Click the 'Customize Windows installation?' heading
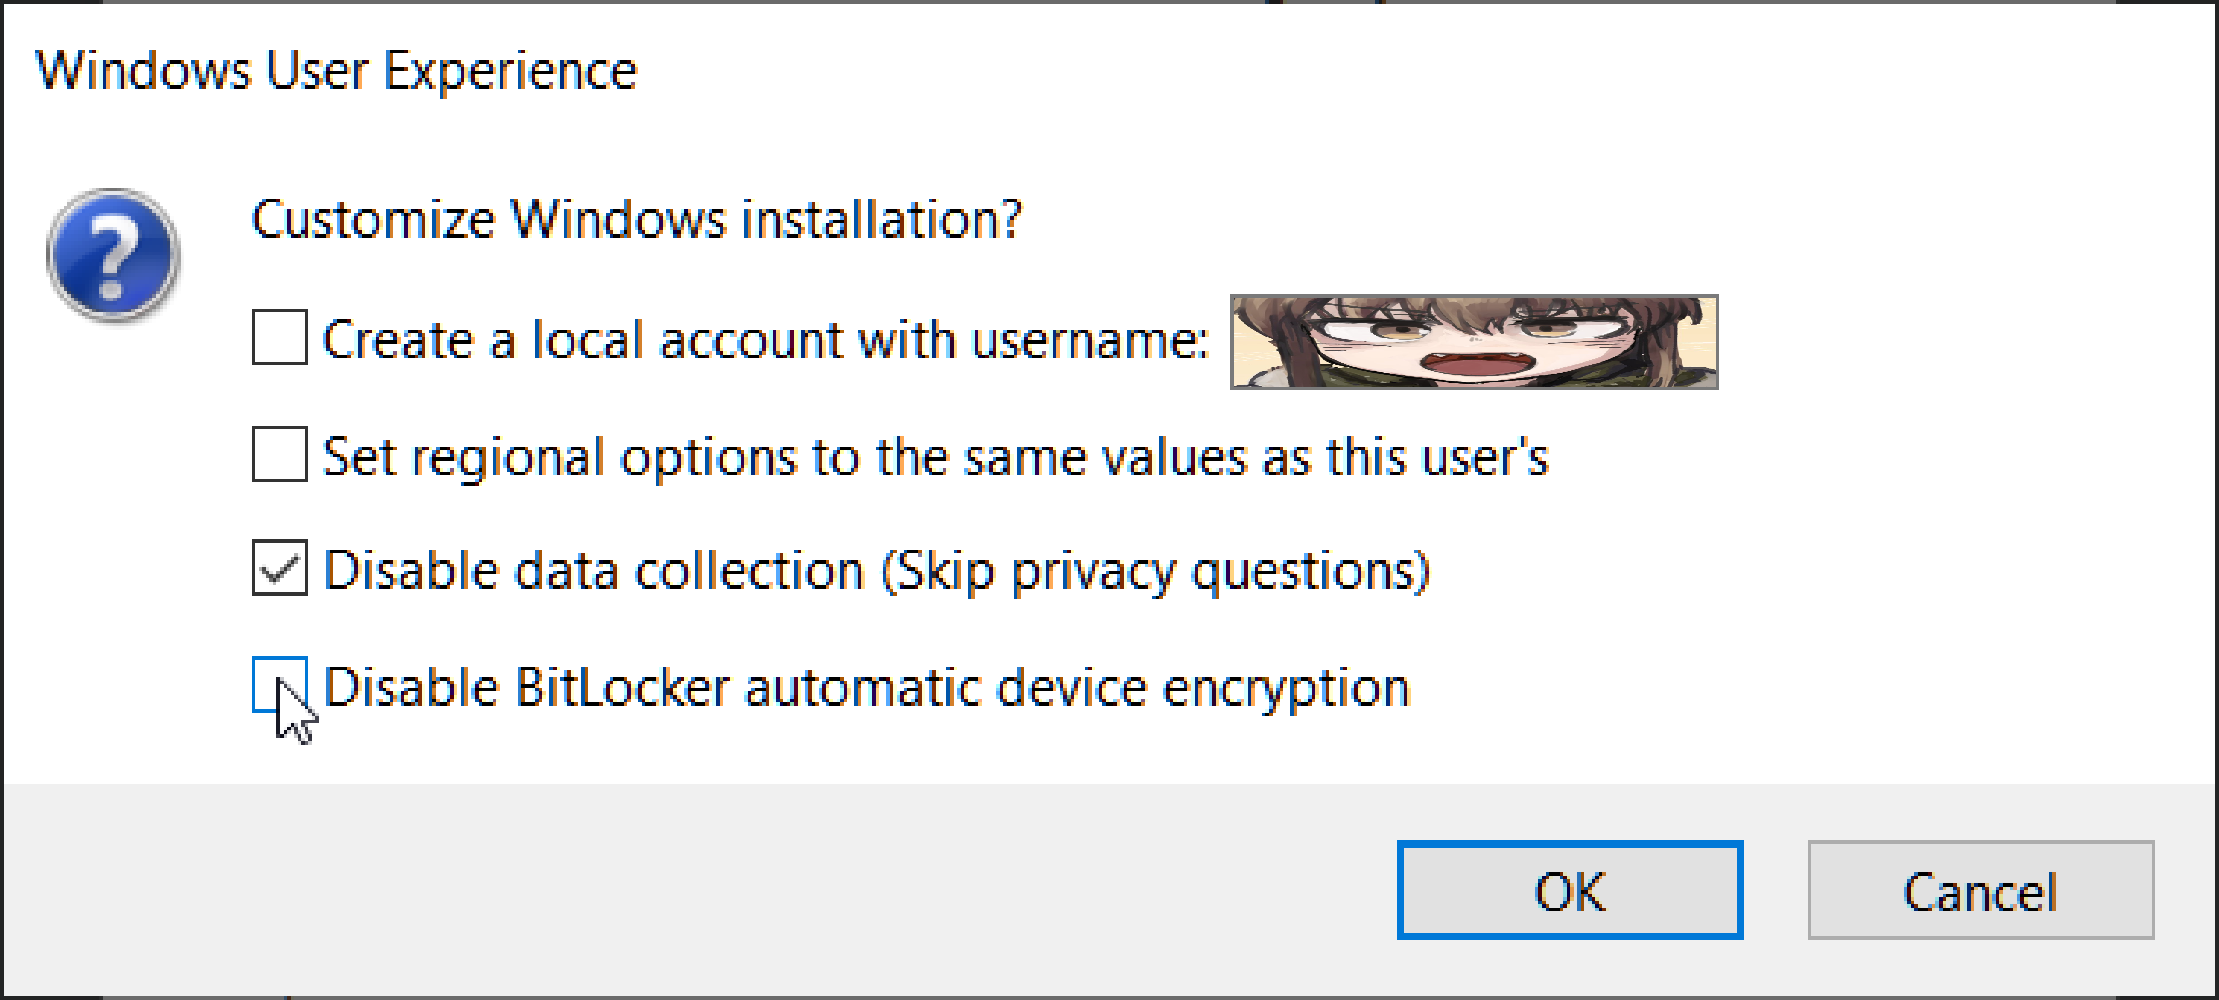 637,219
